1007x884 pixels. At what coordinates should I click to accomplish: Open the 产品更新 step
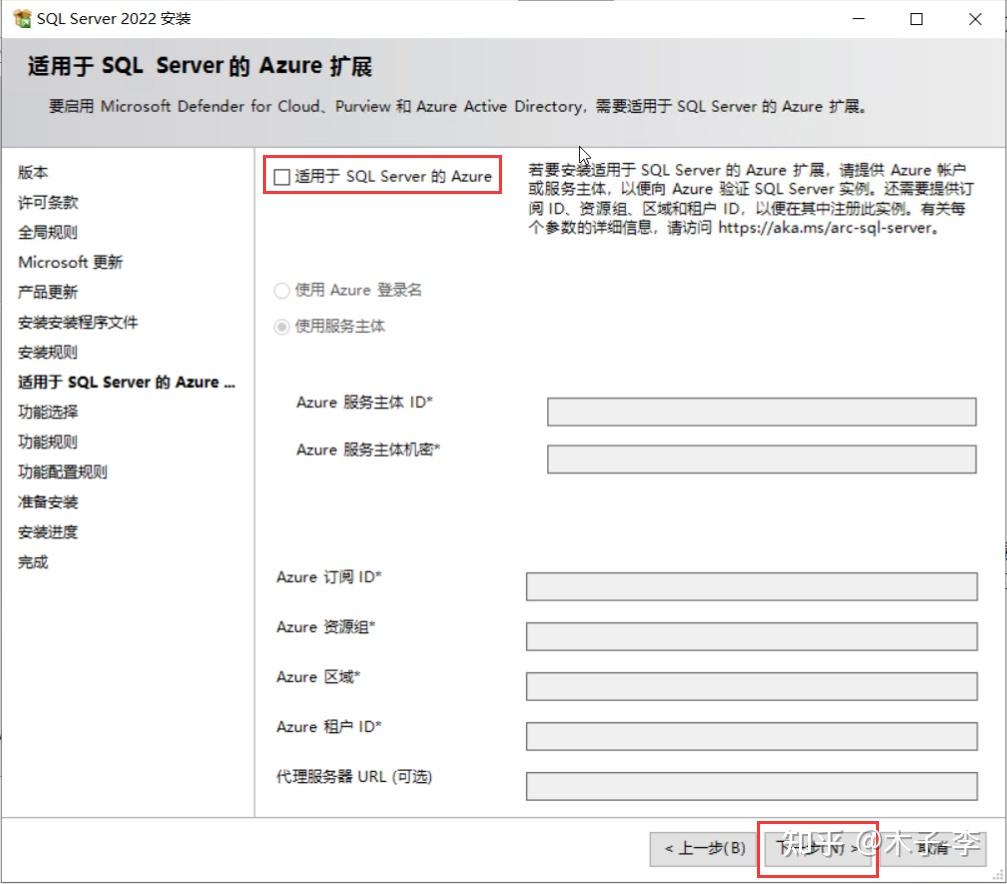46,292
